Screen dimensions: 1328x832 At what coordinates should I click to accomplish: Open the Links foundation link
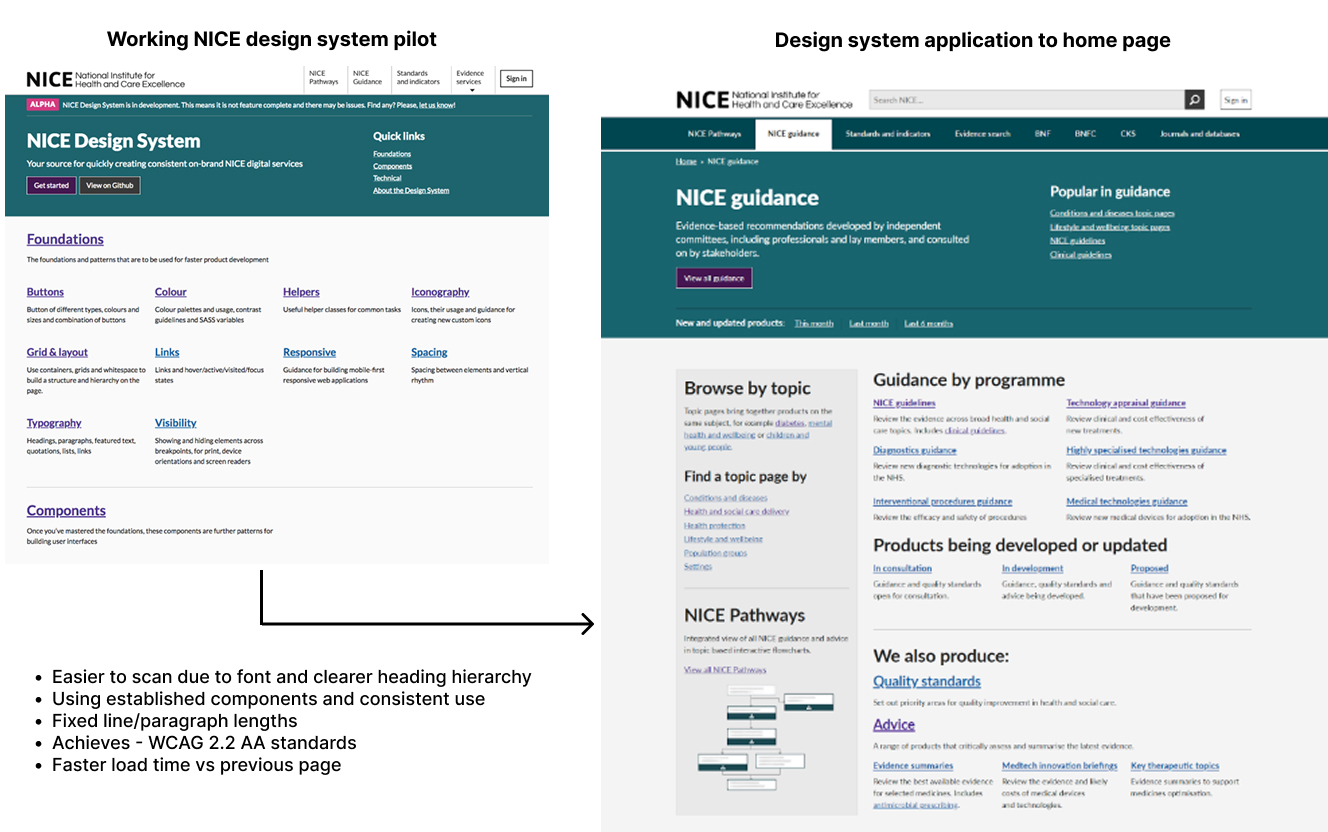[167, 352]
